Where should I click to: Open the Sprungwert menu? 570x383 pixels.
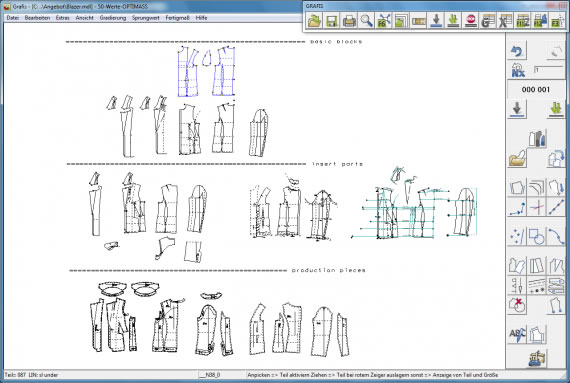click(x=145, y=18)
